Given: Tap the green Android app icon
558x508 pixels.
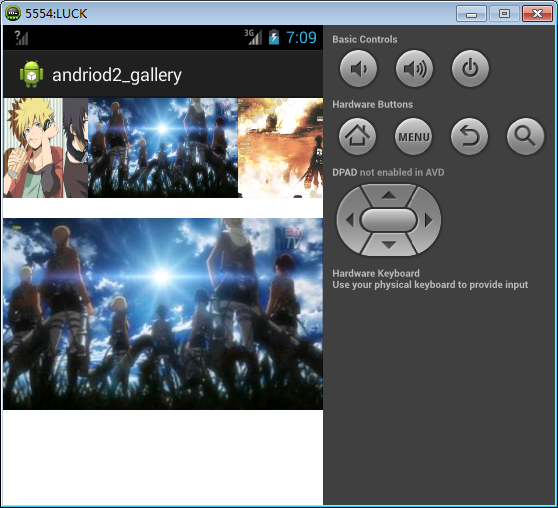Looking at the screenshot, I should (32, 74).
